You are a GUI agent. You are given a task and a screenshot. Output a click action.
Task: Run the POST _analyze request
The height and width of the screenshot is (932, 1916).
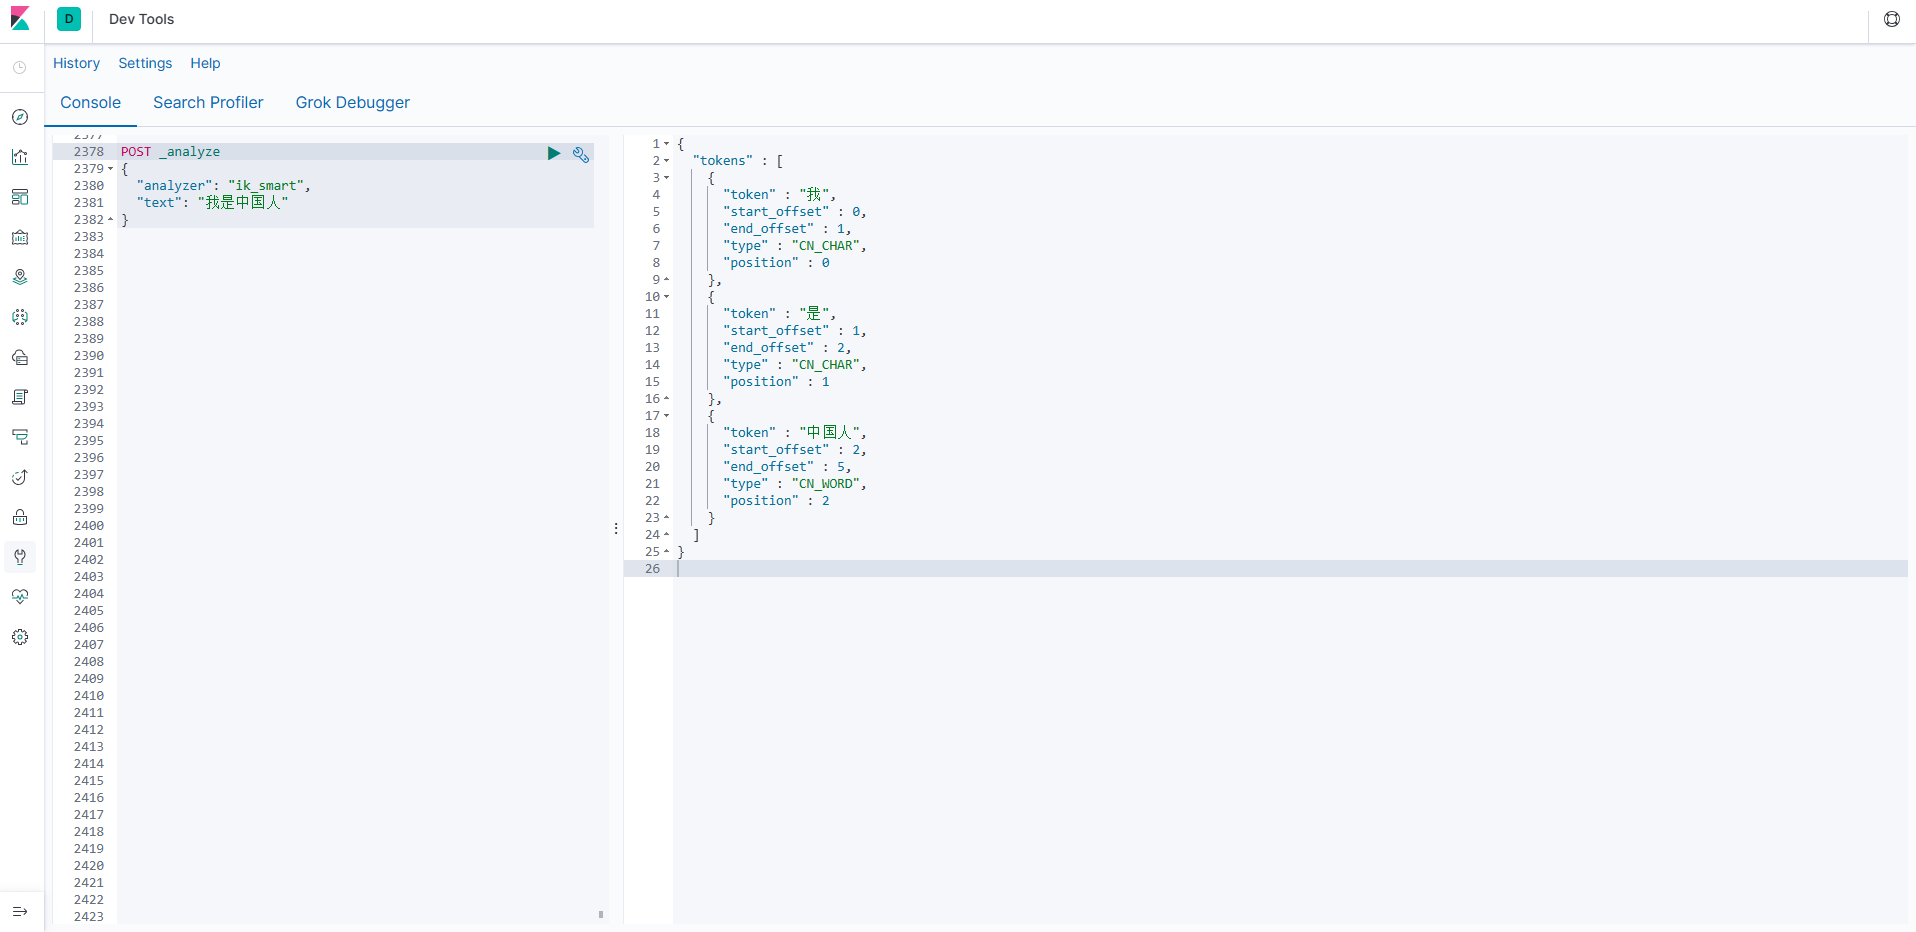554,153
